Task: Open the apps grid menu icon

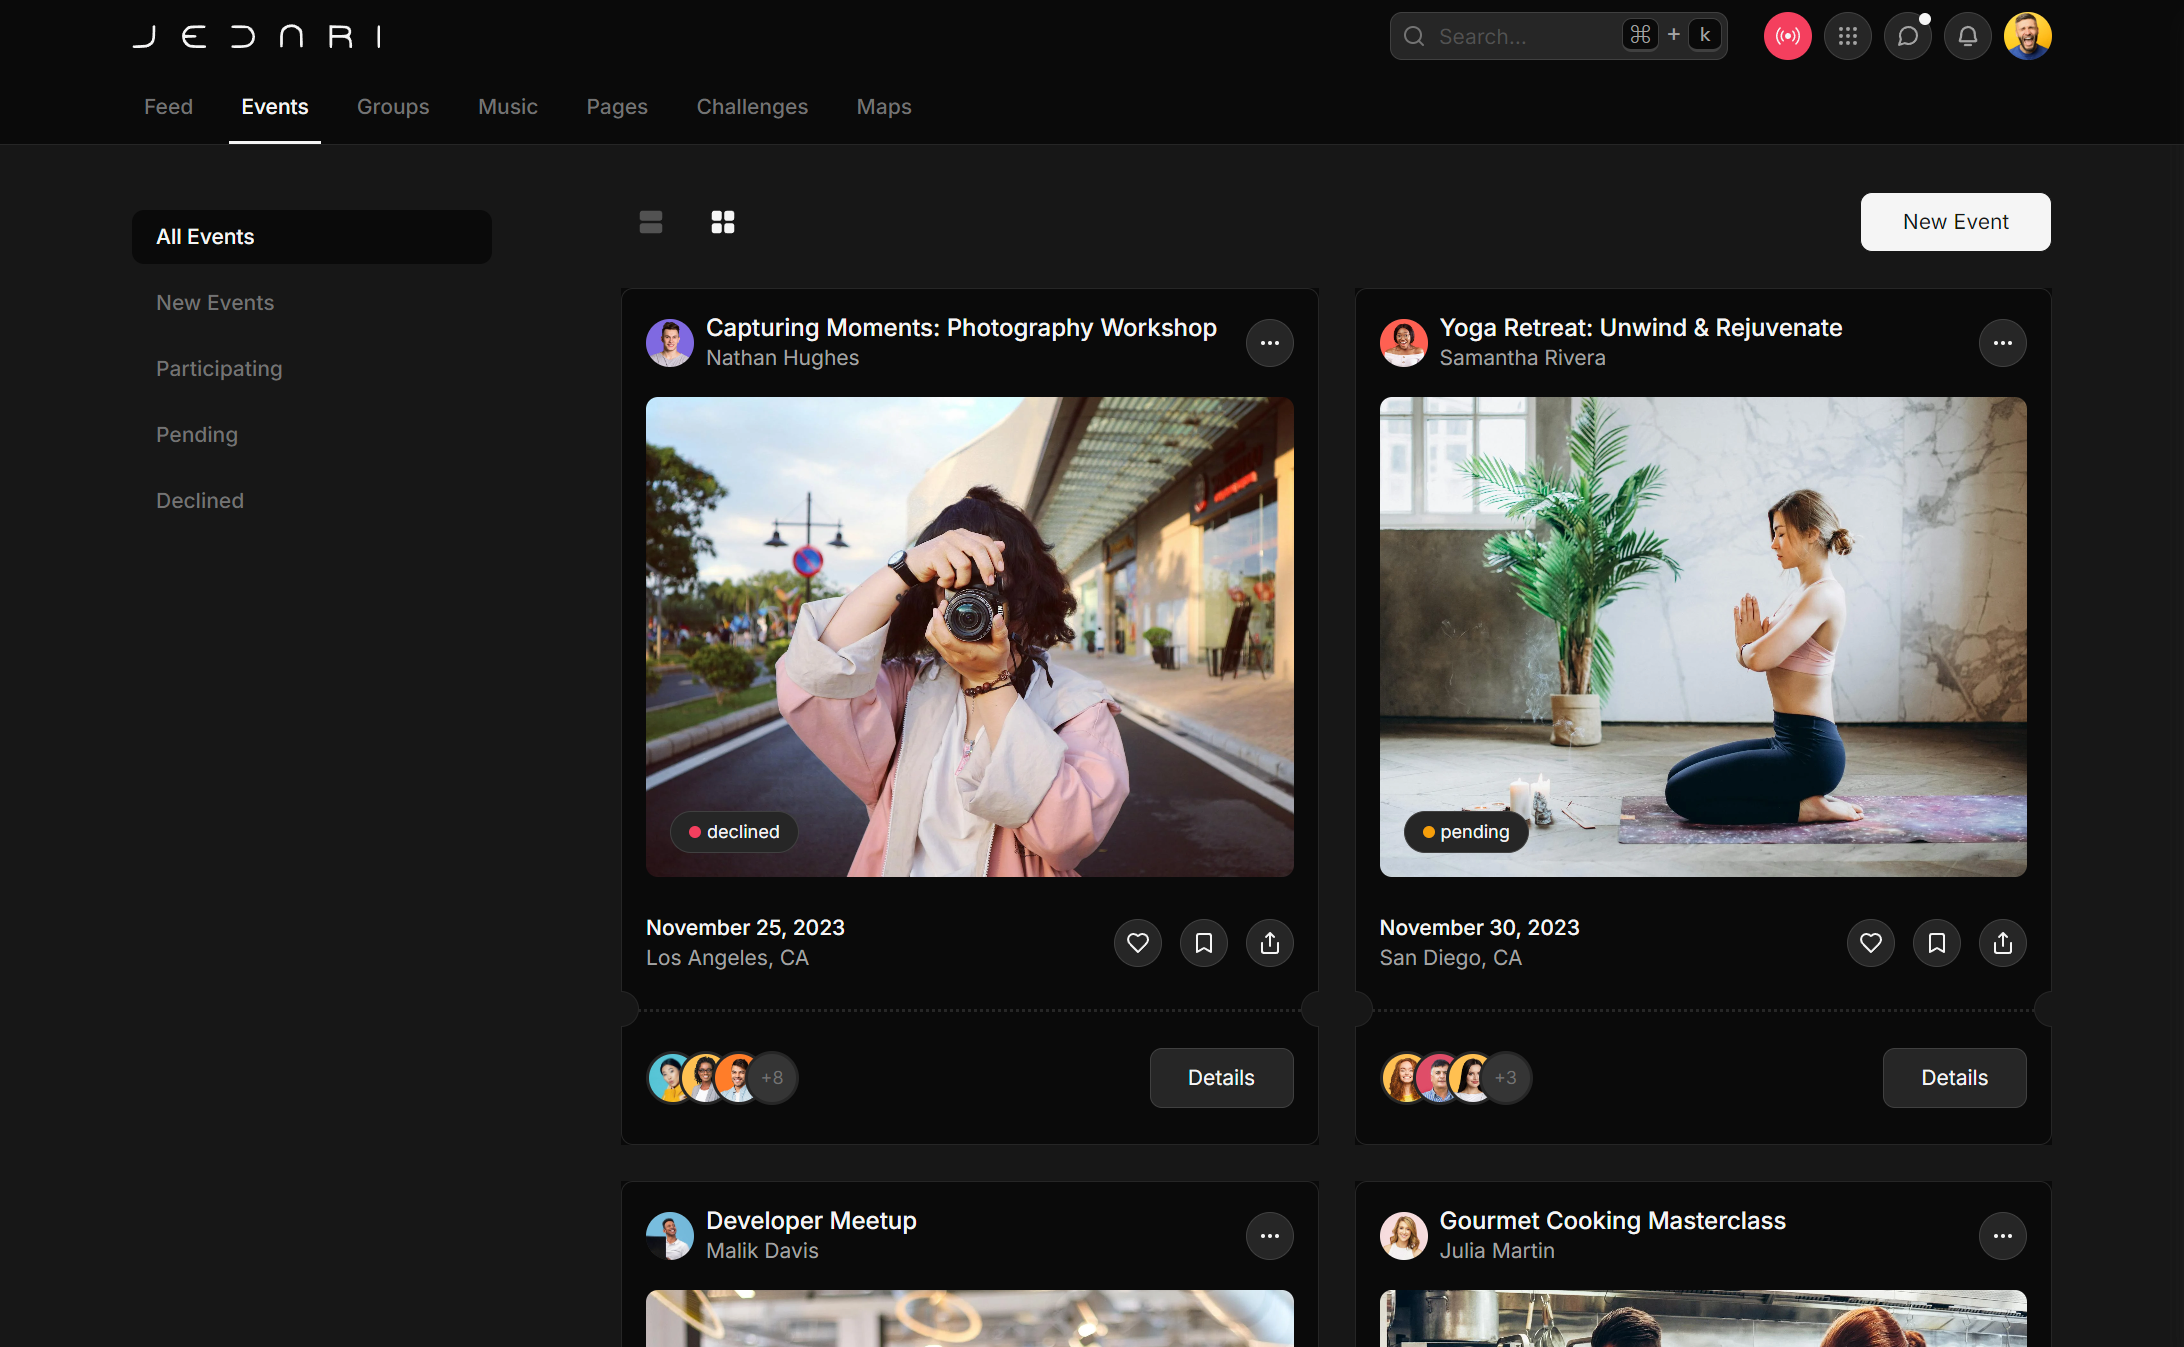Action: coord(1847,36)
